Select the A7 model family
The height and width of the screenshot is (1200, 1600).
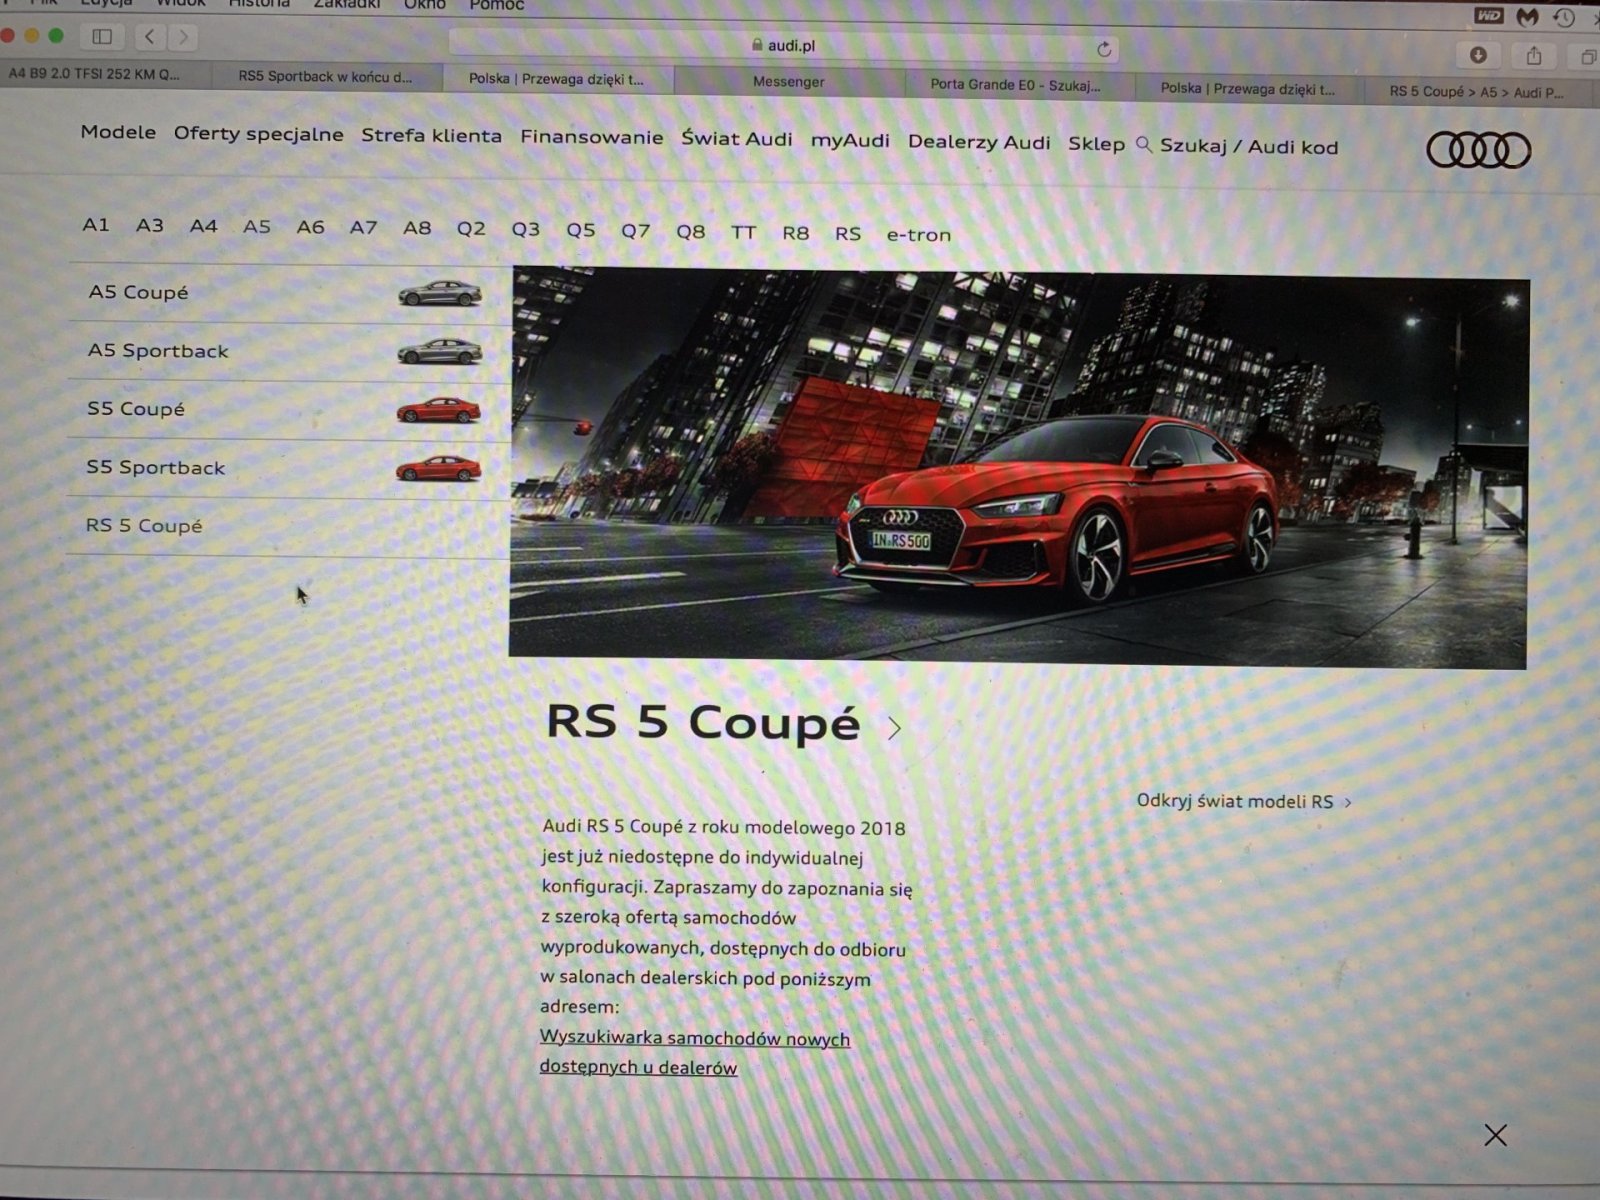tap(363, 228)
